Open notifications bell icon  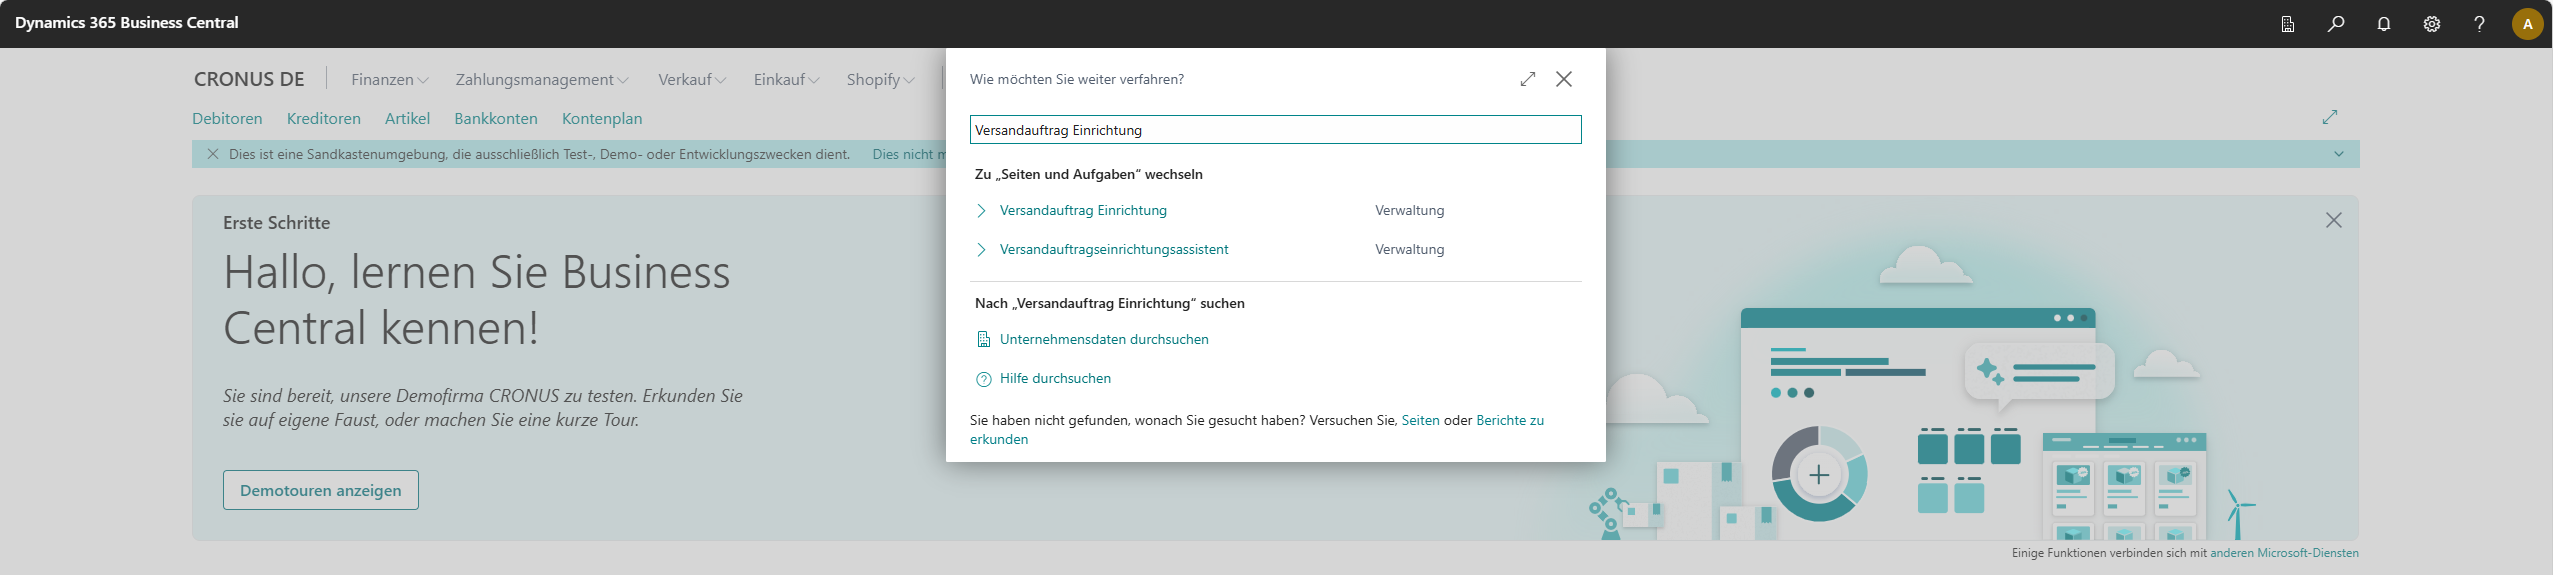tap(2384, 24)
